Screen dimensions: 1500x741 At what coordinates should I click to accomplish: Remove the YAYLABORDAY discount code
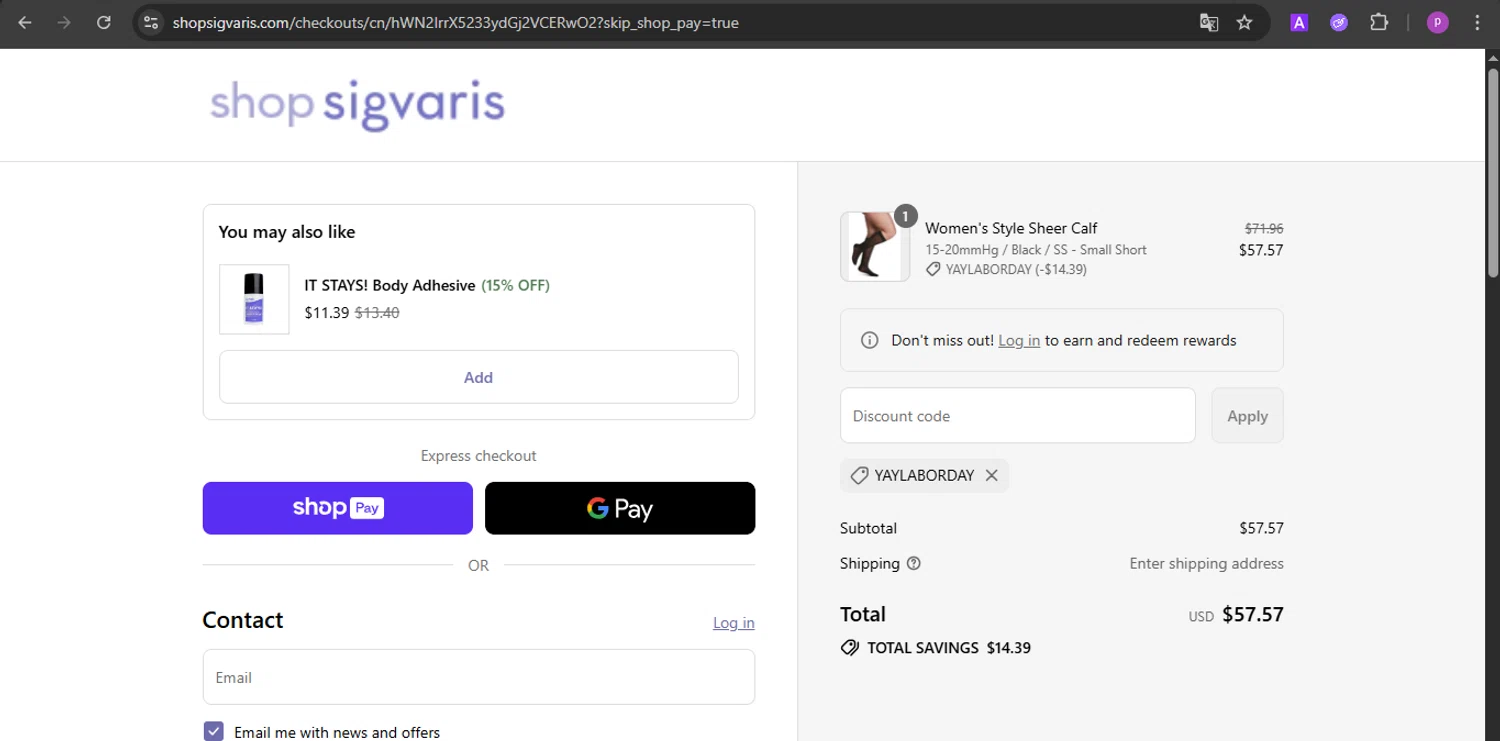pyautogui.click(x=991, y=475)
